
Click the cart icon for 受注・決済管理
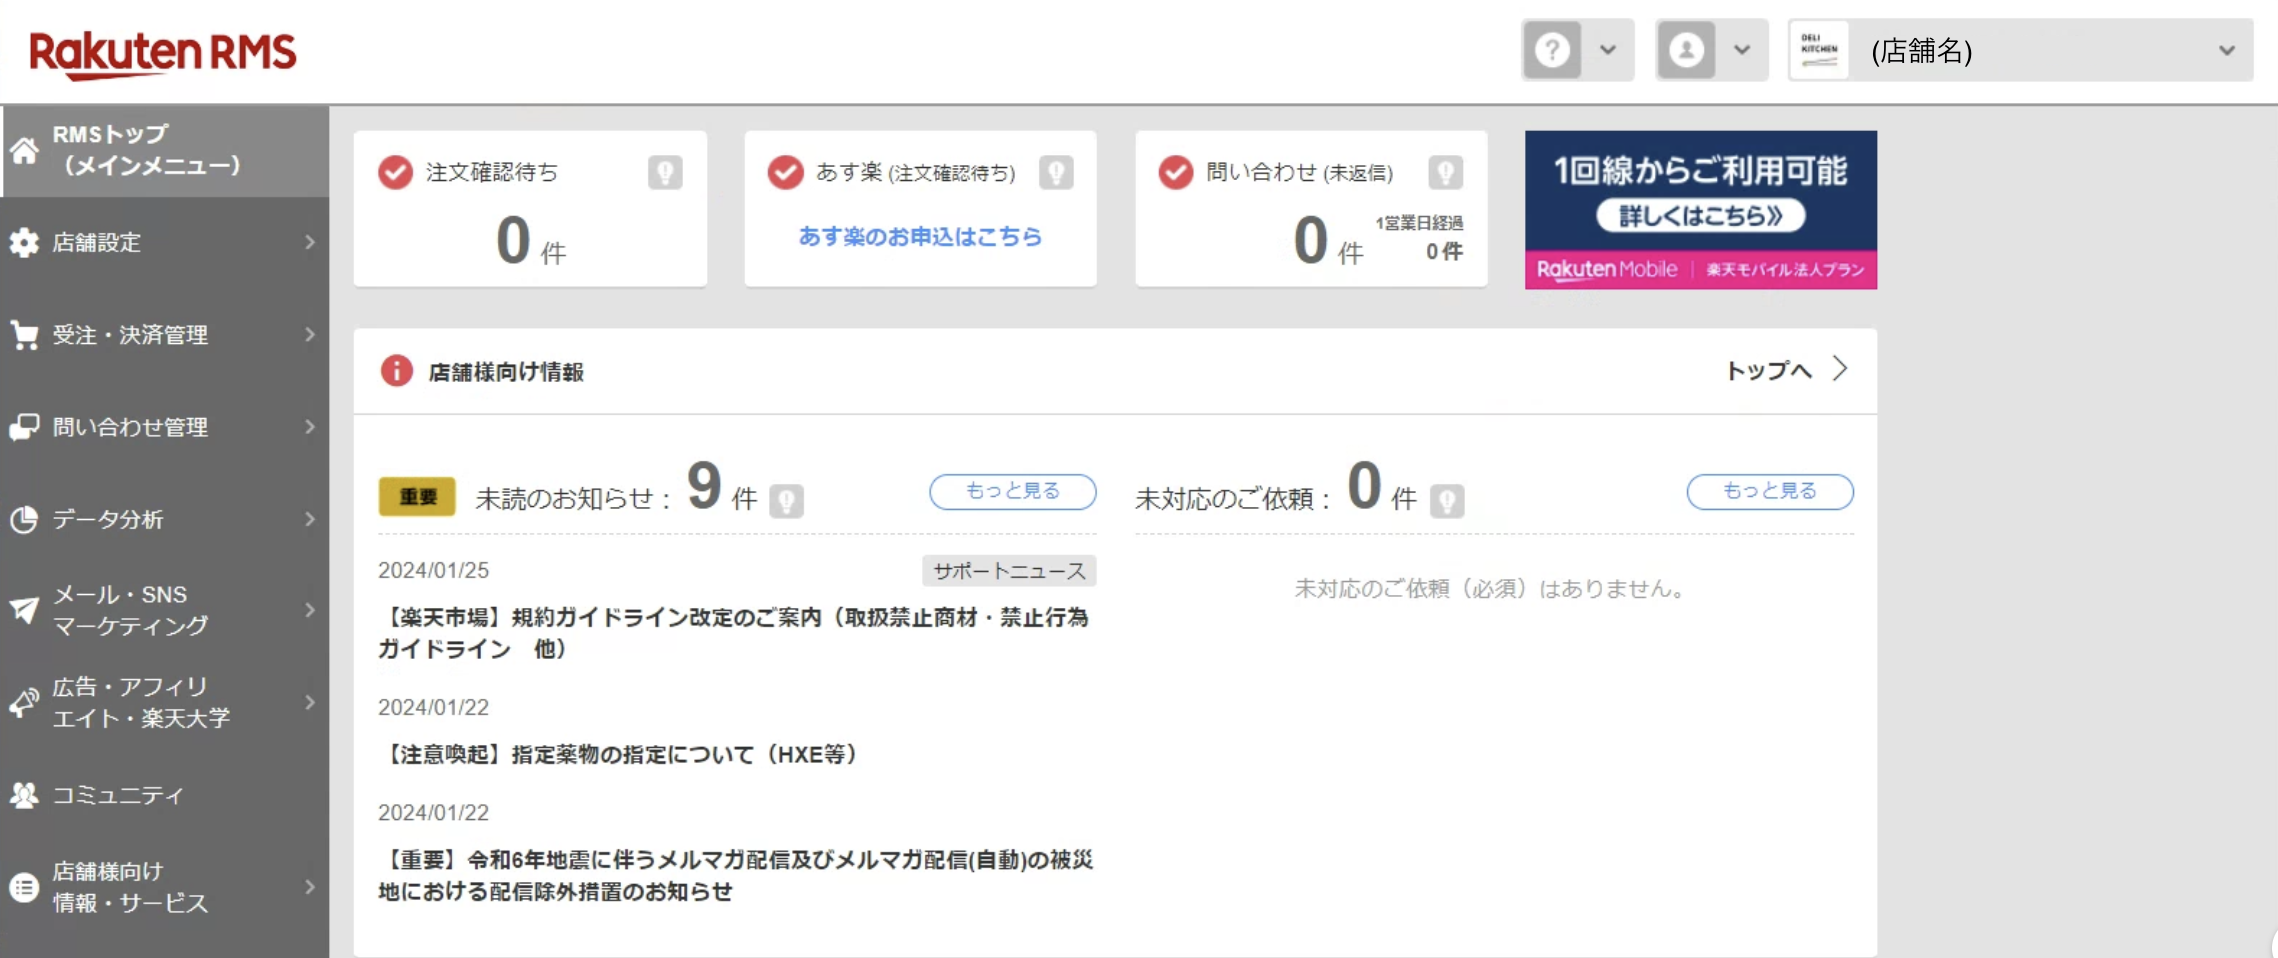point(24,335)
